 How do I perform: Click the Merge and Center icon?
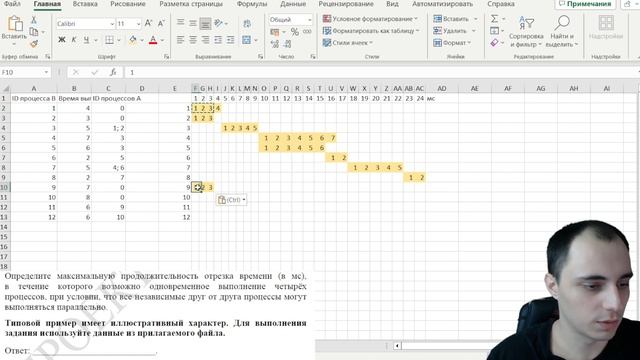coord(246,40)
